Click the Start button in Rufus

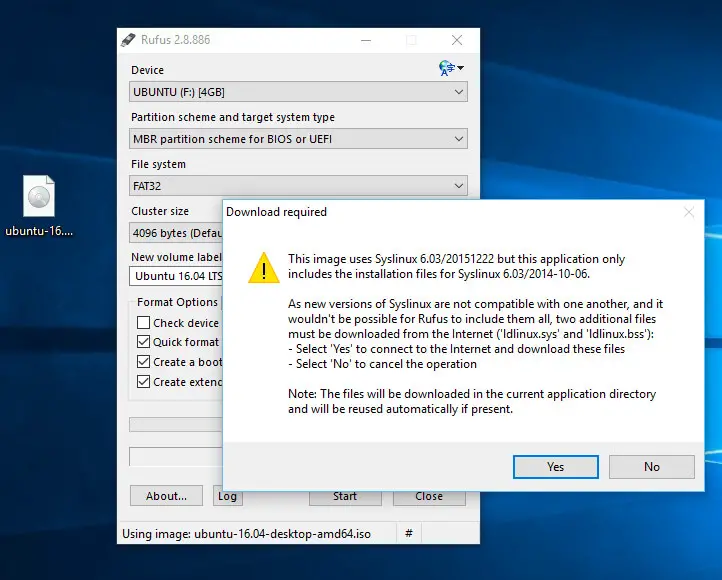pyautogui.click(x=345, y=497)
